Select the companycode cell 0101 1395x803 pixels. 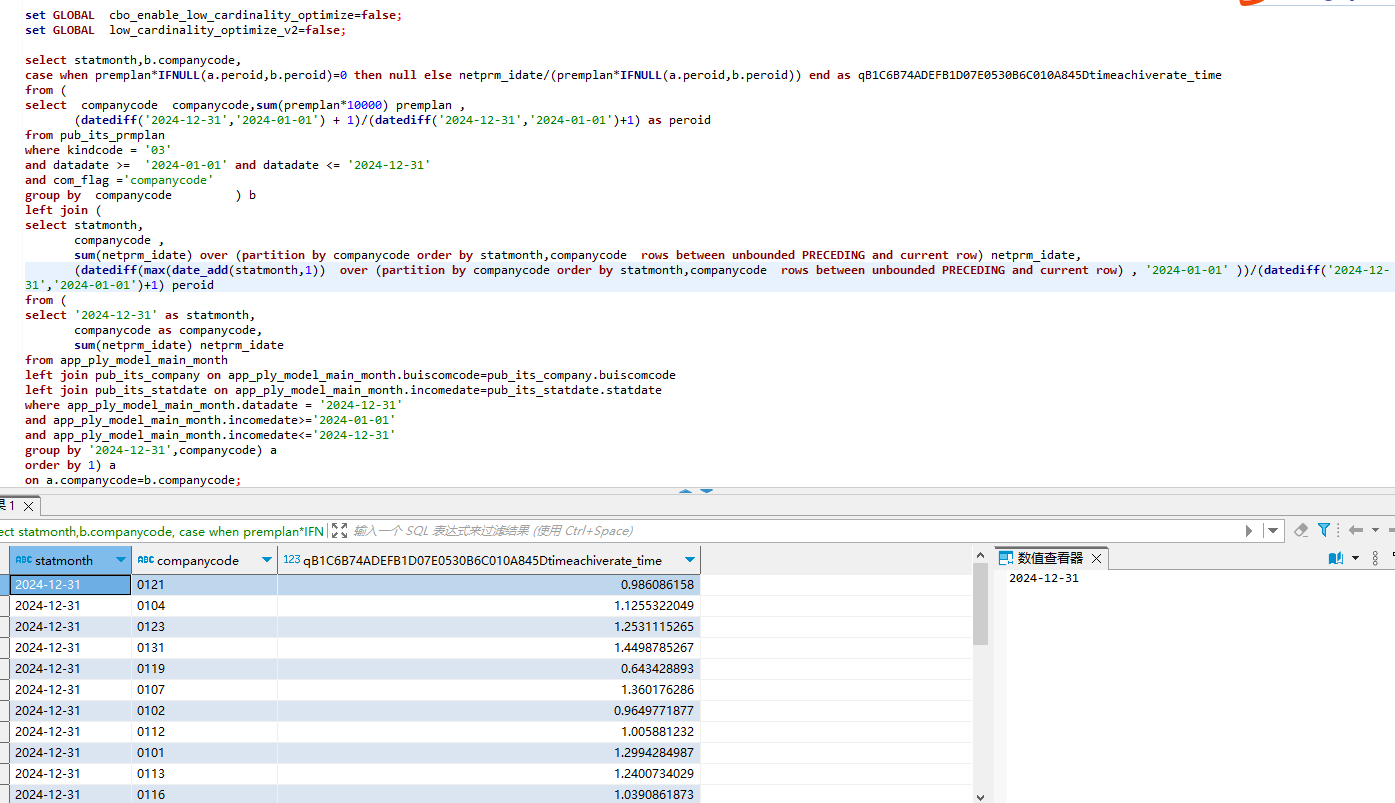[x=204, y=753]
